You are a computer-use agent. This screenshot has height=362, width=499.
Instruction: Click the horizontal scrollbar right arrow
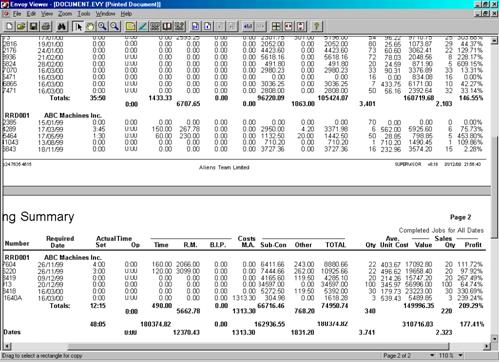coord(487,346)
